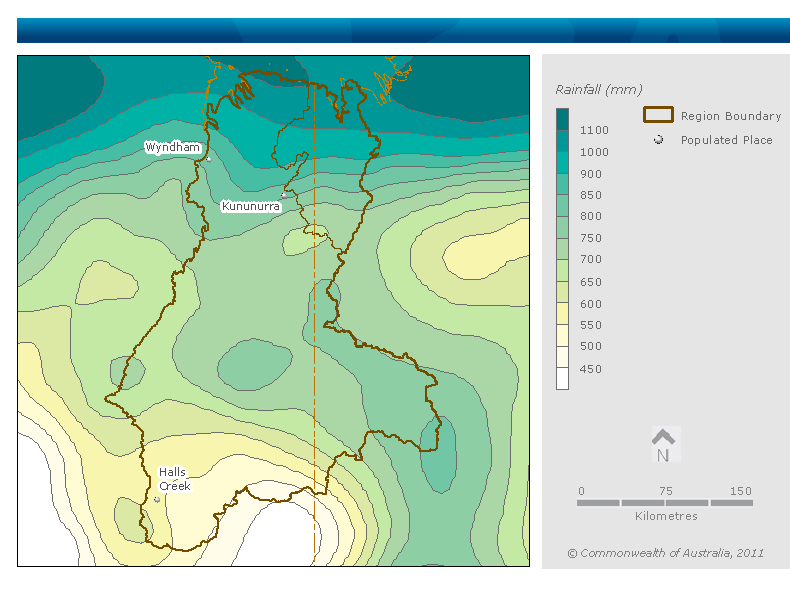Click the 550 rainfall legend value
This screenshot has height=594, width=790.
click(x=590, y=325)
